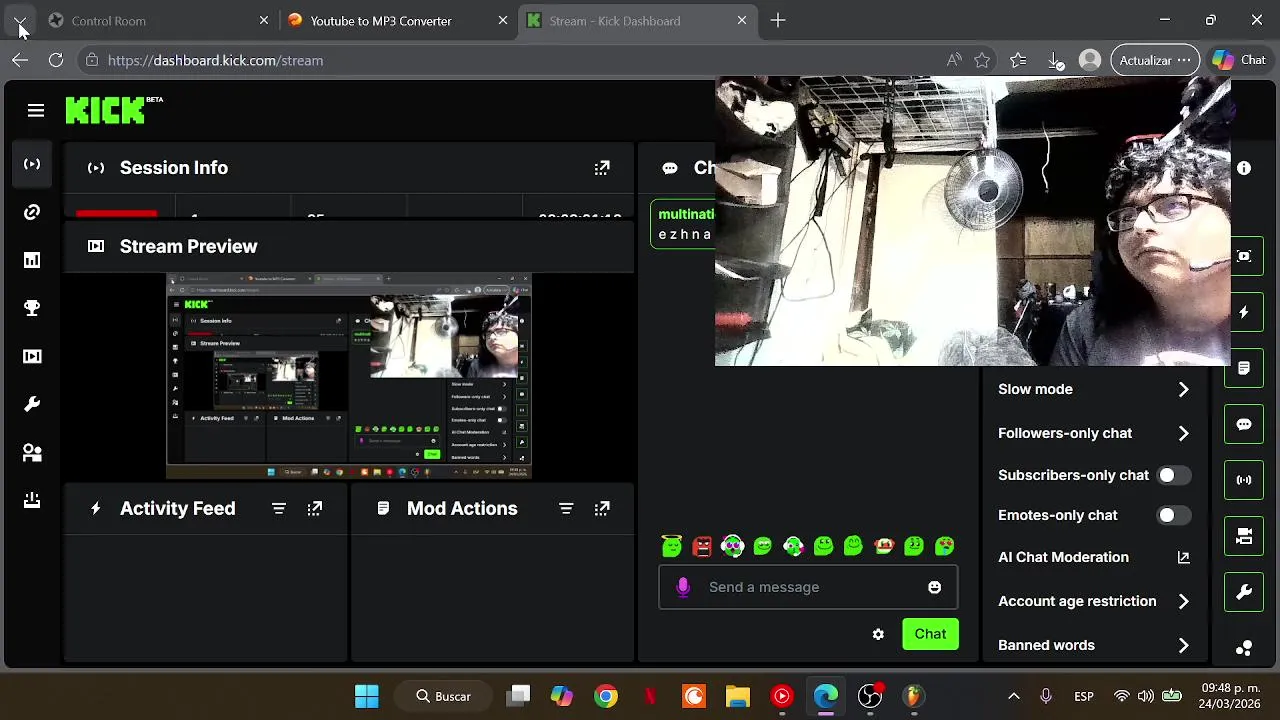Open the Activity Feed filter options
This screenshot has height=720, width=1280.
point(279,509)
